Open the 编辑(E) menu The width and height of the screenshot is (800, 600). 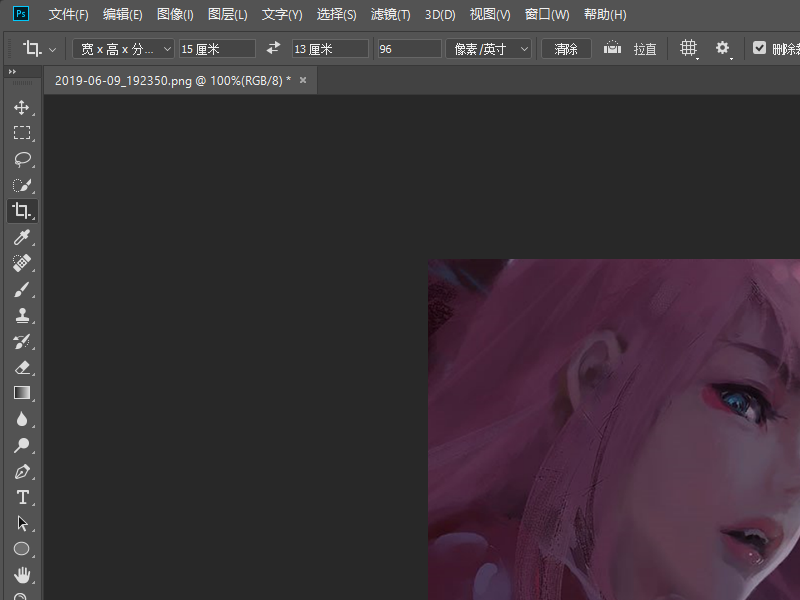[x=122, y=15]
